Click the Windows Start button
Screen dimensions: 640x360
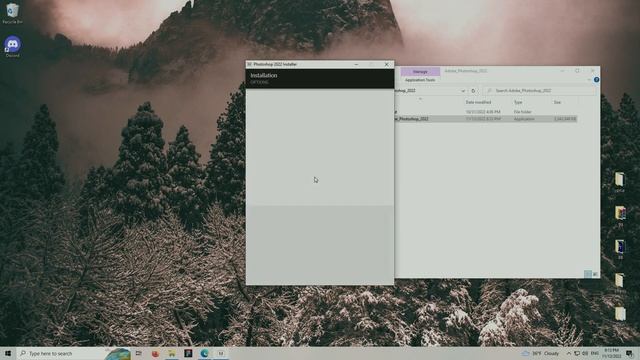coord(8,353)
